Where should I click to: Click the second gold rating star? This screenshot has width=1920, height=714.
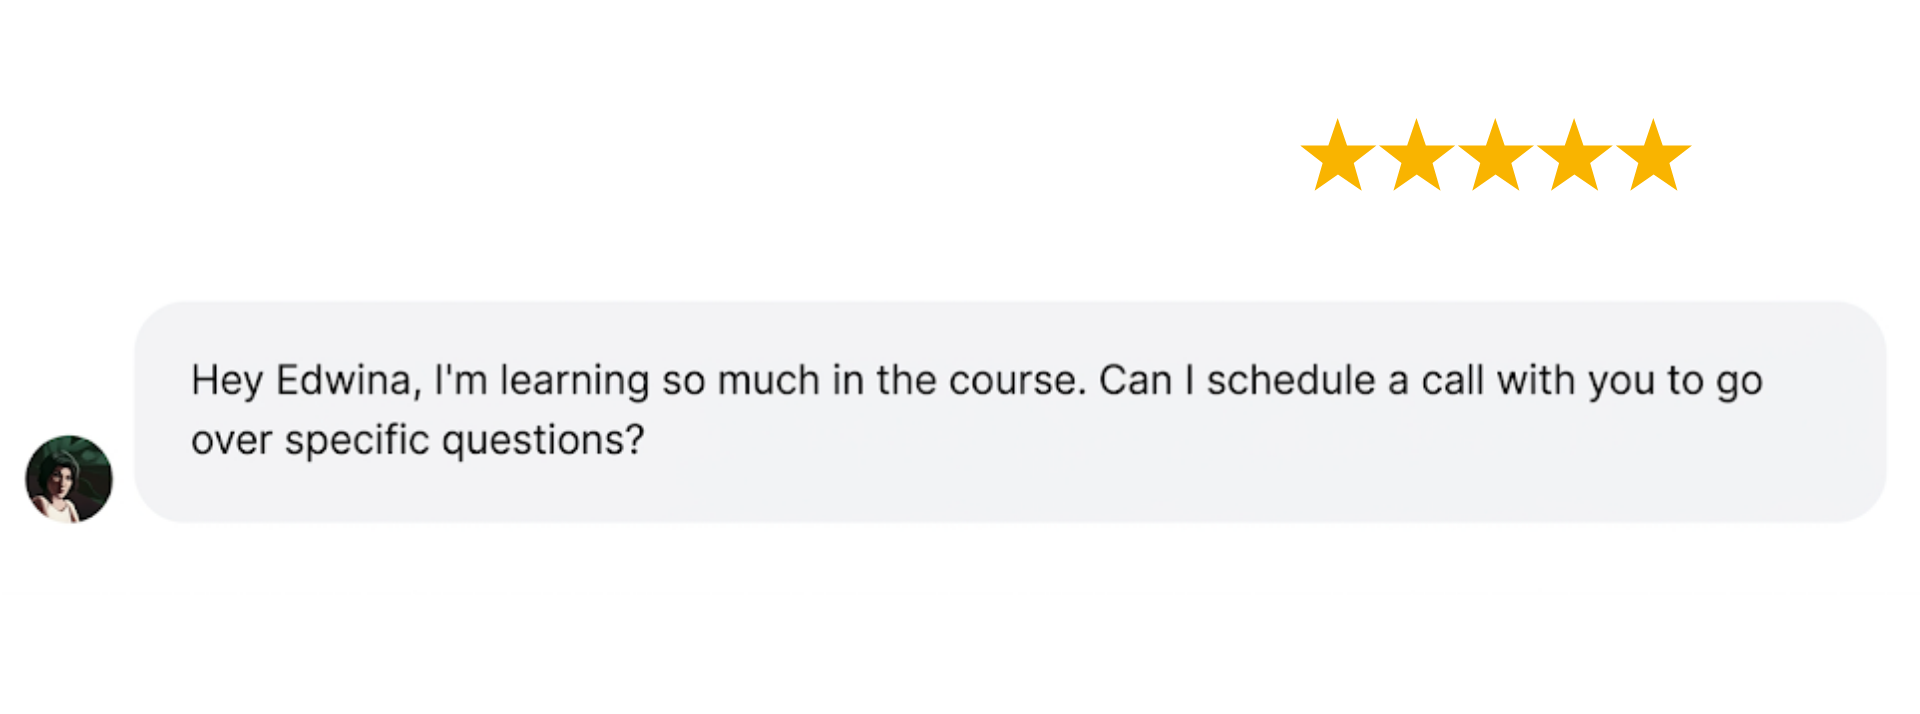[x=1417, y=157]
